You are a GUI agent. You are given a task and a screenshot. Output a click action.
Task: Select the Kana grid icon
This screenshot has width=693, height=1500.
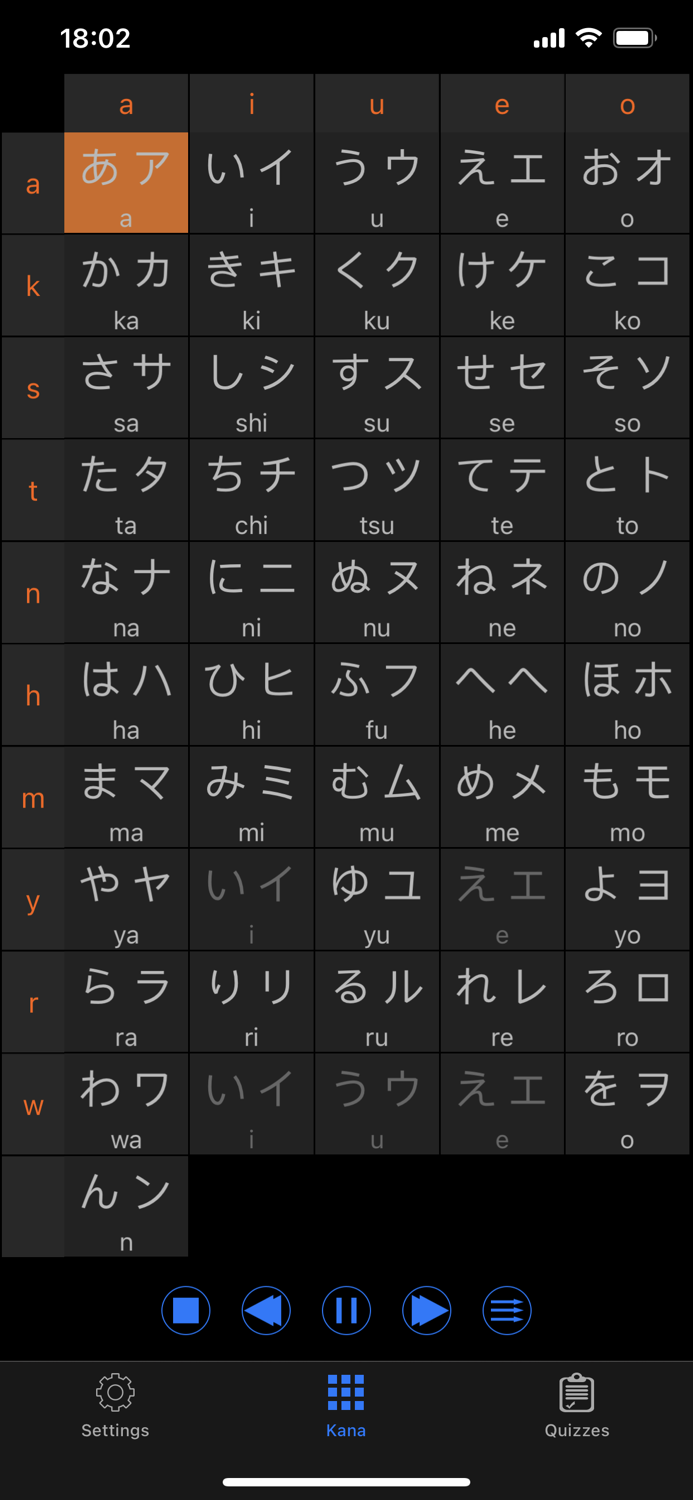346,1390
